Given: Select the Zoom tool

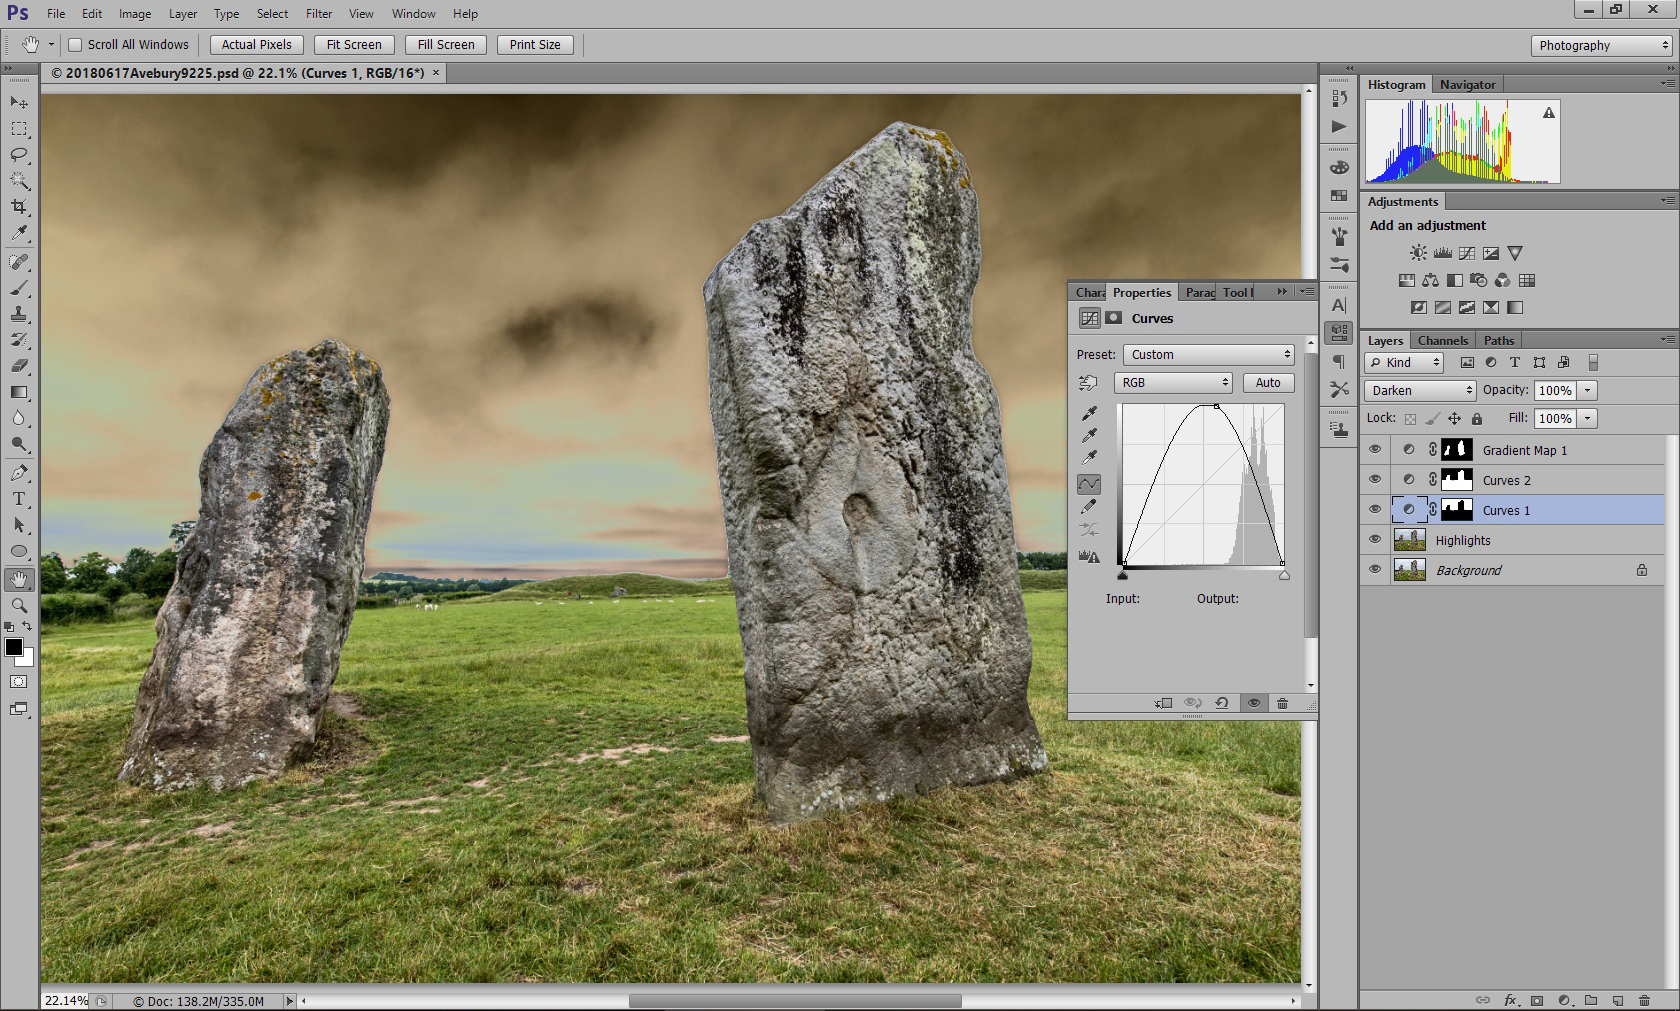Looking at the screenshot, I should (x=19, y=605).
